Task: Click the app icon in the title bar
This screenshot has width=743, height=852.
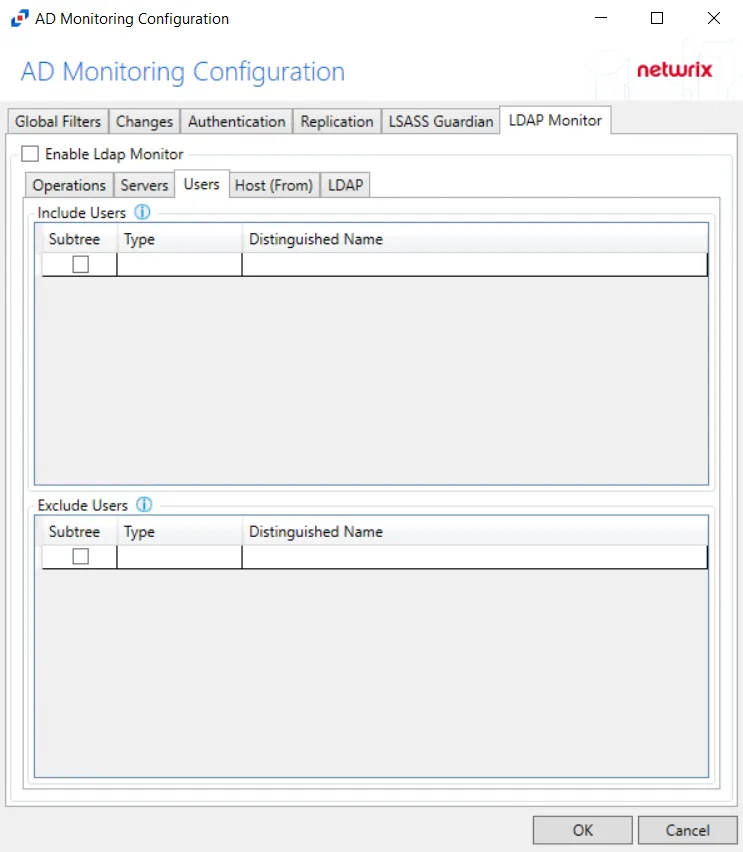Action: coord(20,18)
